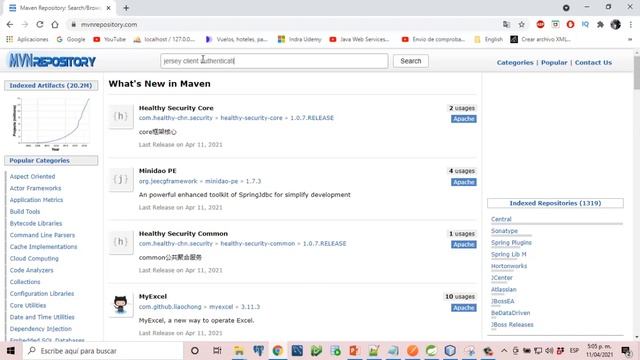This screenshot has width=640, height=360.
Task: Expand the bookmarks bar overflow chevron
Action: click(630, 40)
